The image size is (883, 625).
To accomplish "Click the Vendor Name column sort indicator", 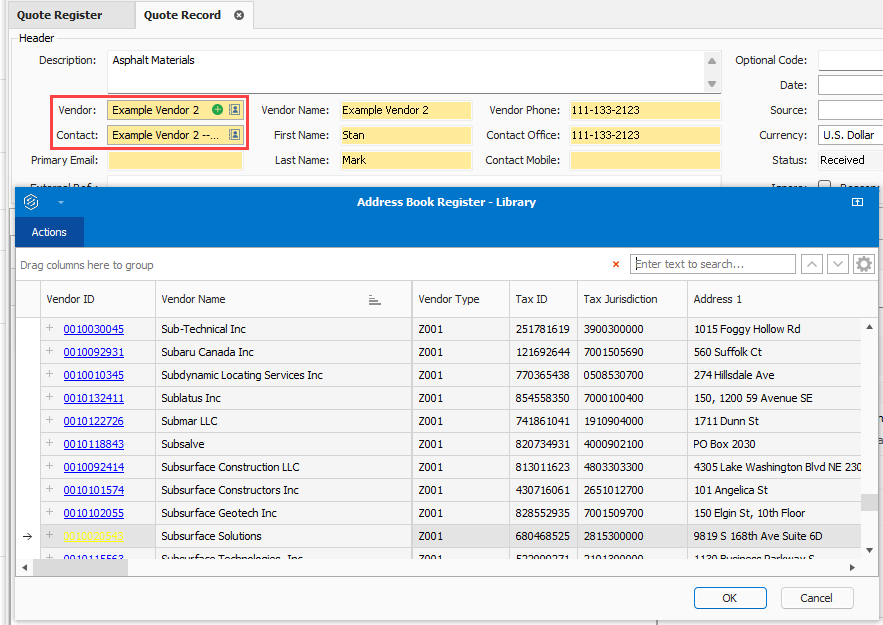I will click(x=375, y=299).
